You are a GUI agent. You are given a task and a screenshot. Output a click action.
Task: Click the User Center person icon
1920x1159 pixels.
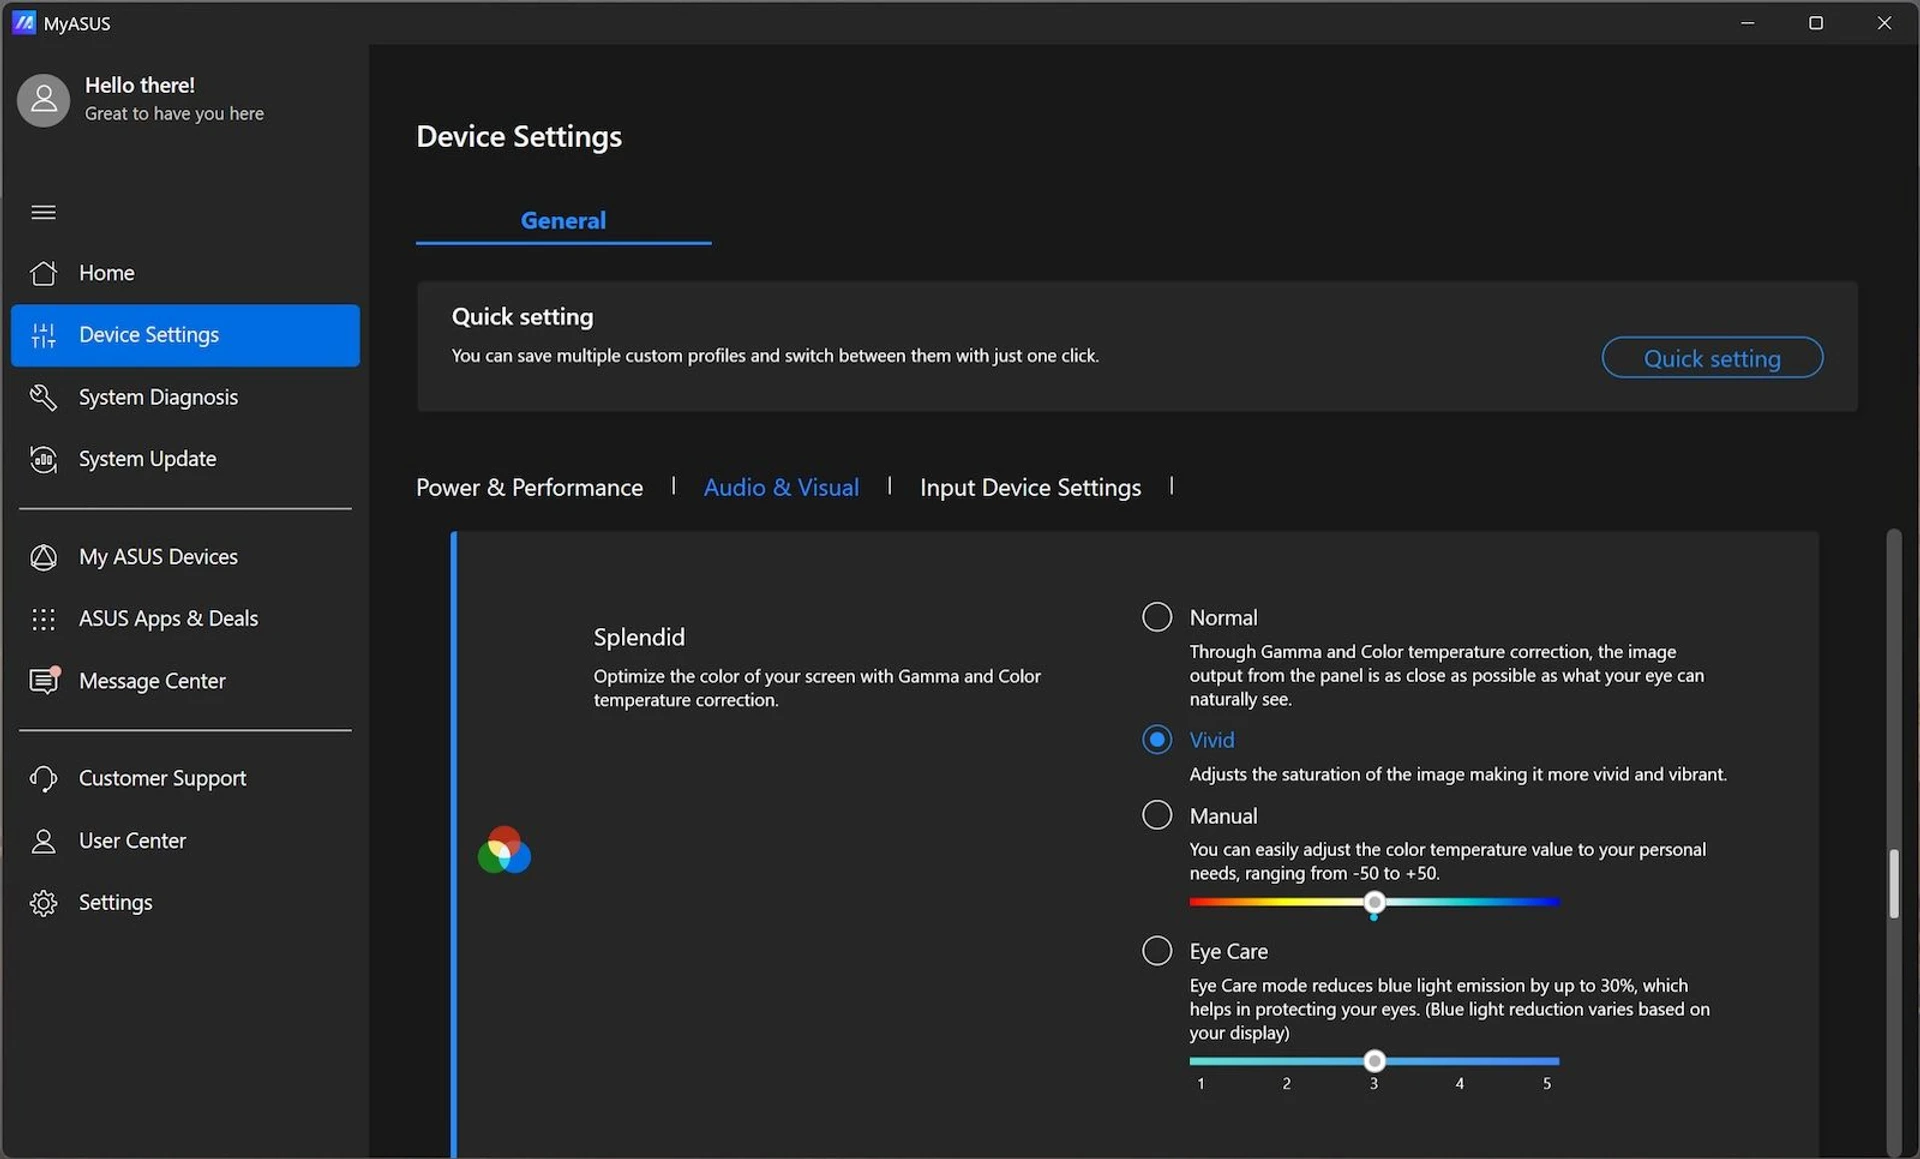coord(43,841)
